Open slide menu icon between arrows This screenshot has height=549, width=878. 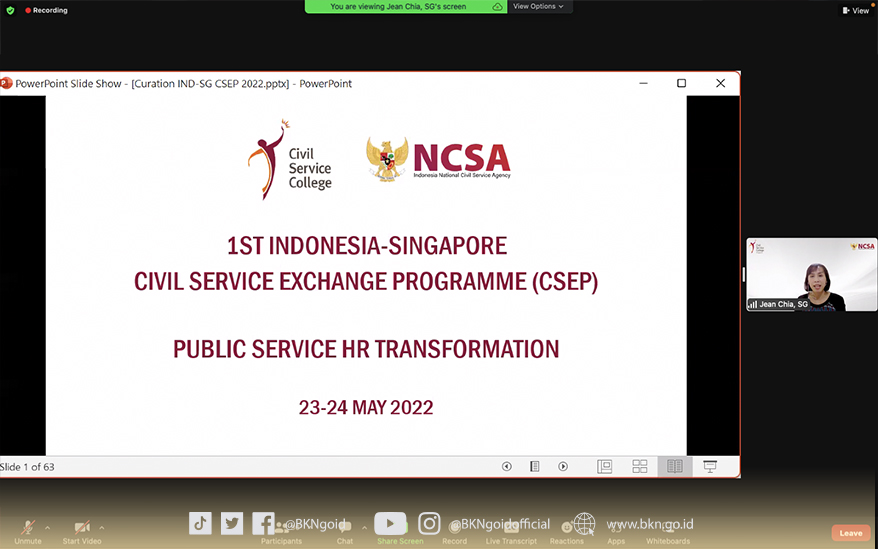pos(535,466)
